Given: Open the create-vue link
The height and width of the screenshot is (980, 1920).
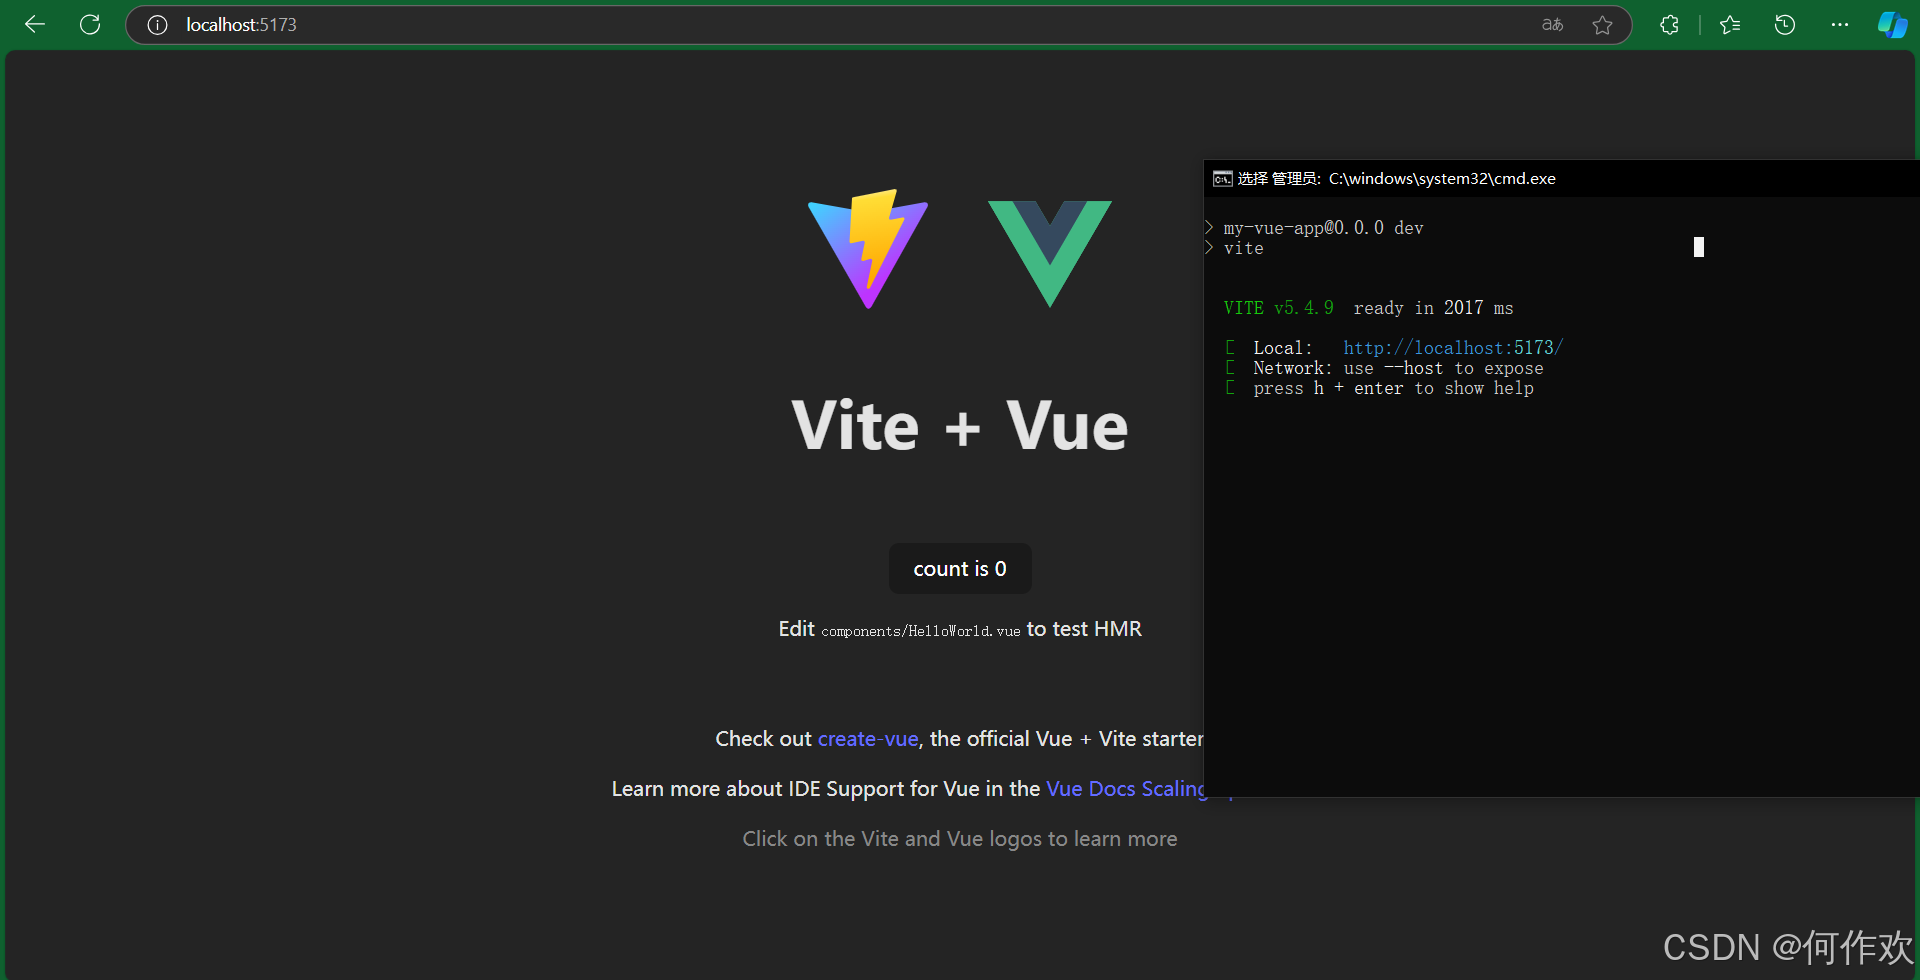Looking at the screenshot, I should [x=868, y=739].
